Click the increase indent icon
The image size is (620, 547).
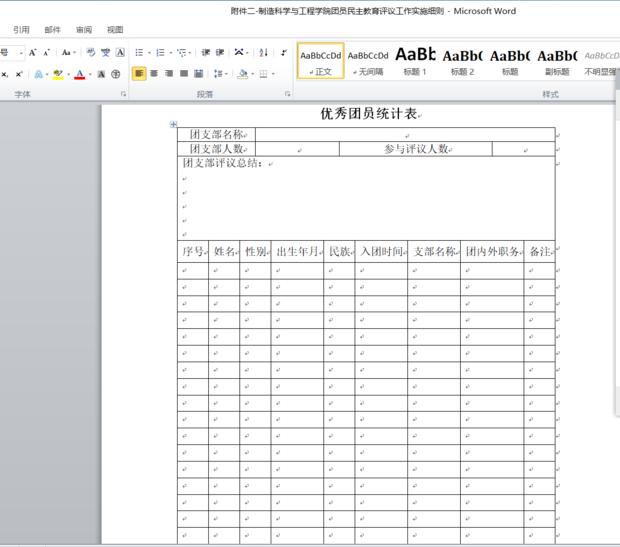point(219,52)
